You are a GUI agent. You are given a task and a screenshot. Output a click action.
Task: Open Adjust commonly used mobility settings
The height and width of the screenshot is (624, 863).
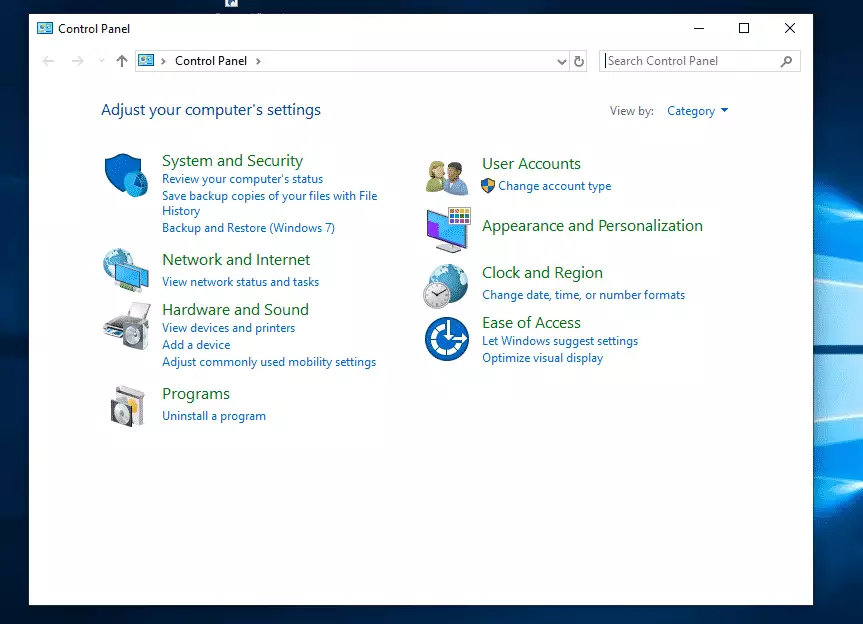point(269,362)
